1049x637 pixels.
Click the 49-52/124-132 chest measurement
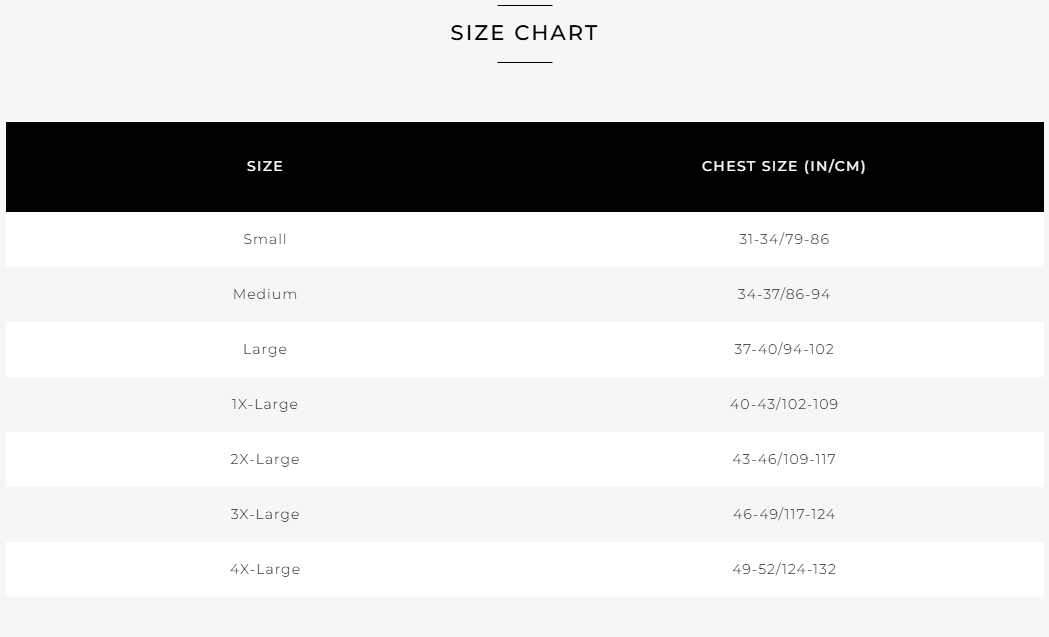point(784,569)
